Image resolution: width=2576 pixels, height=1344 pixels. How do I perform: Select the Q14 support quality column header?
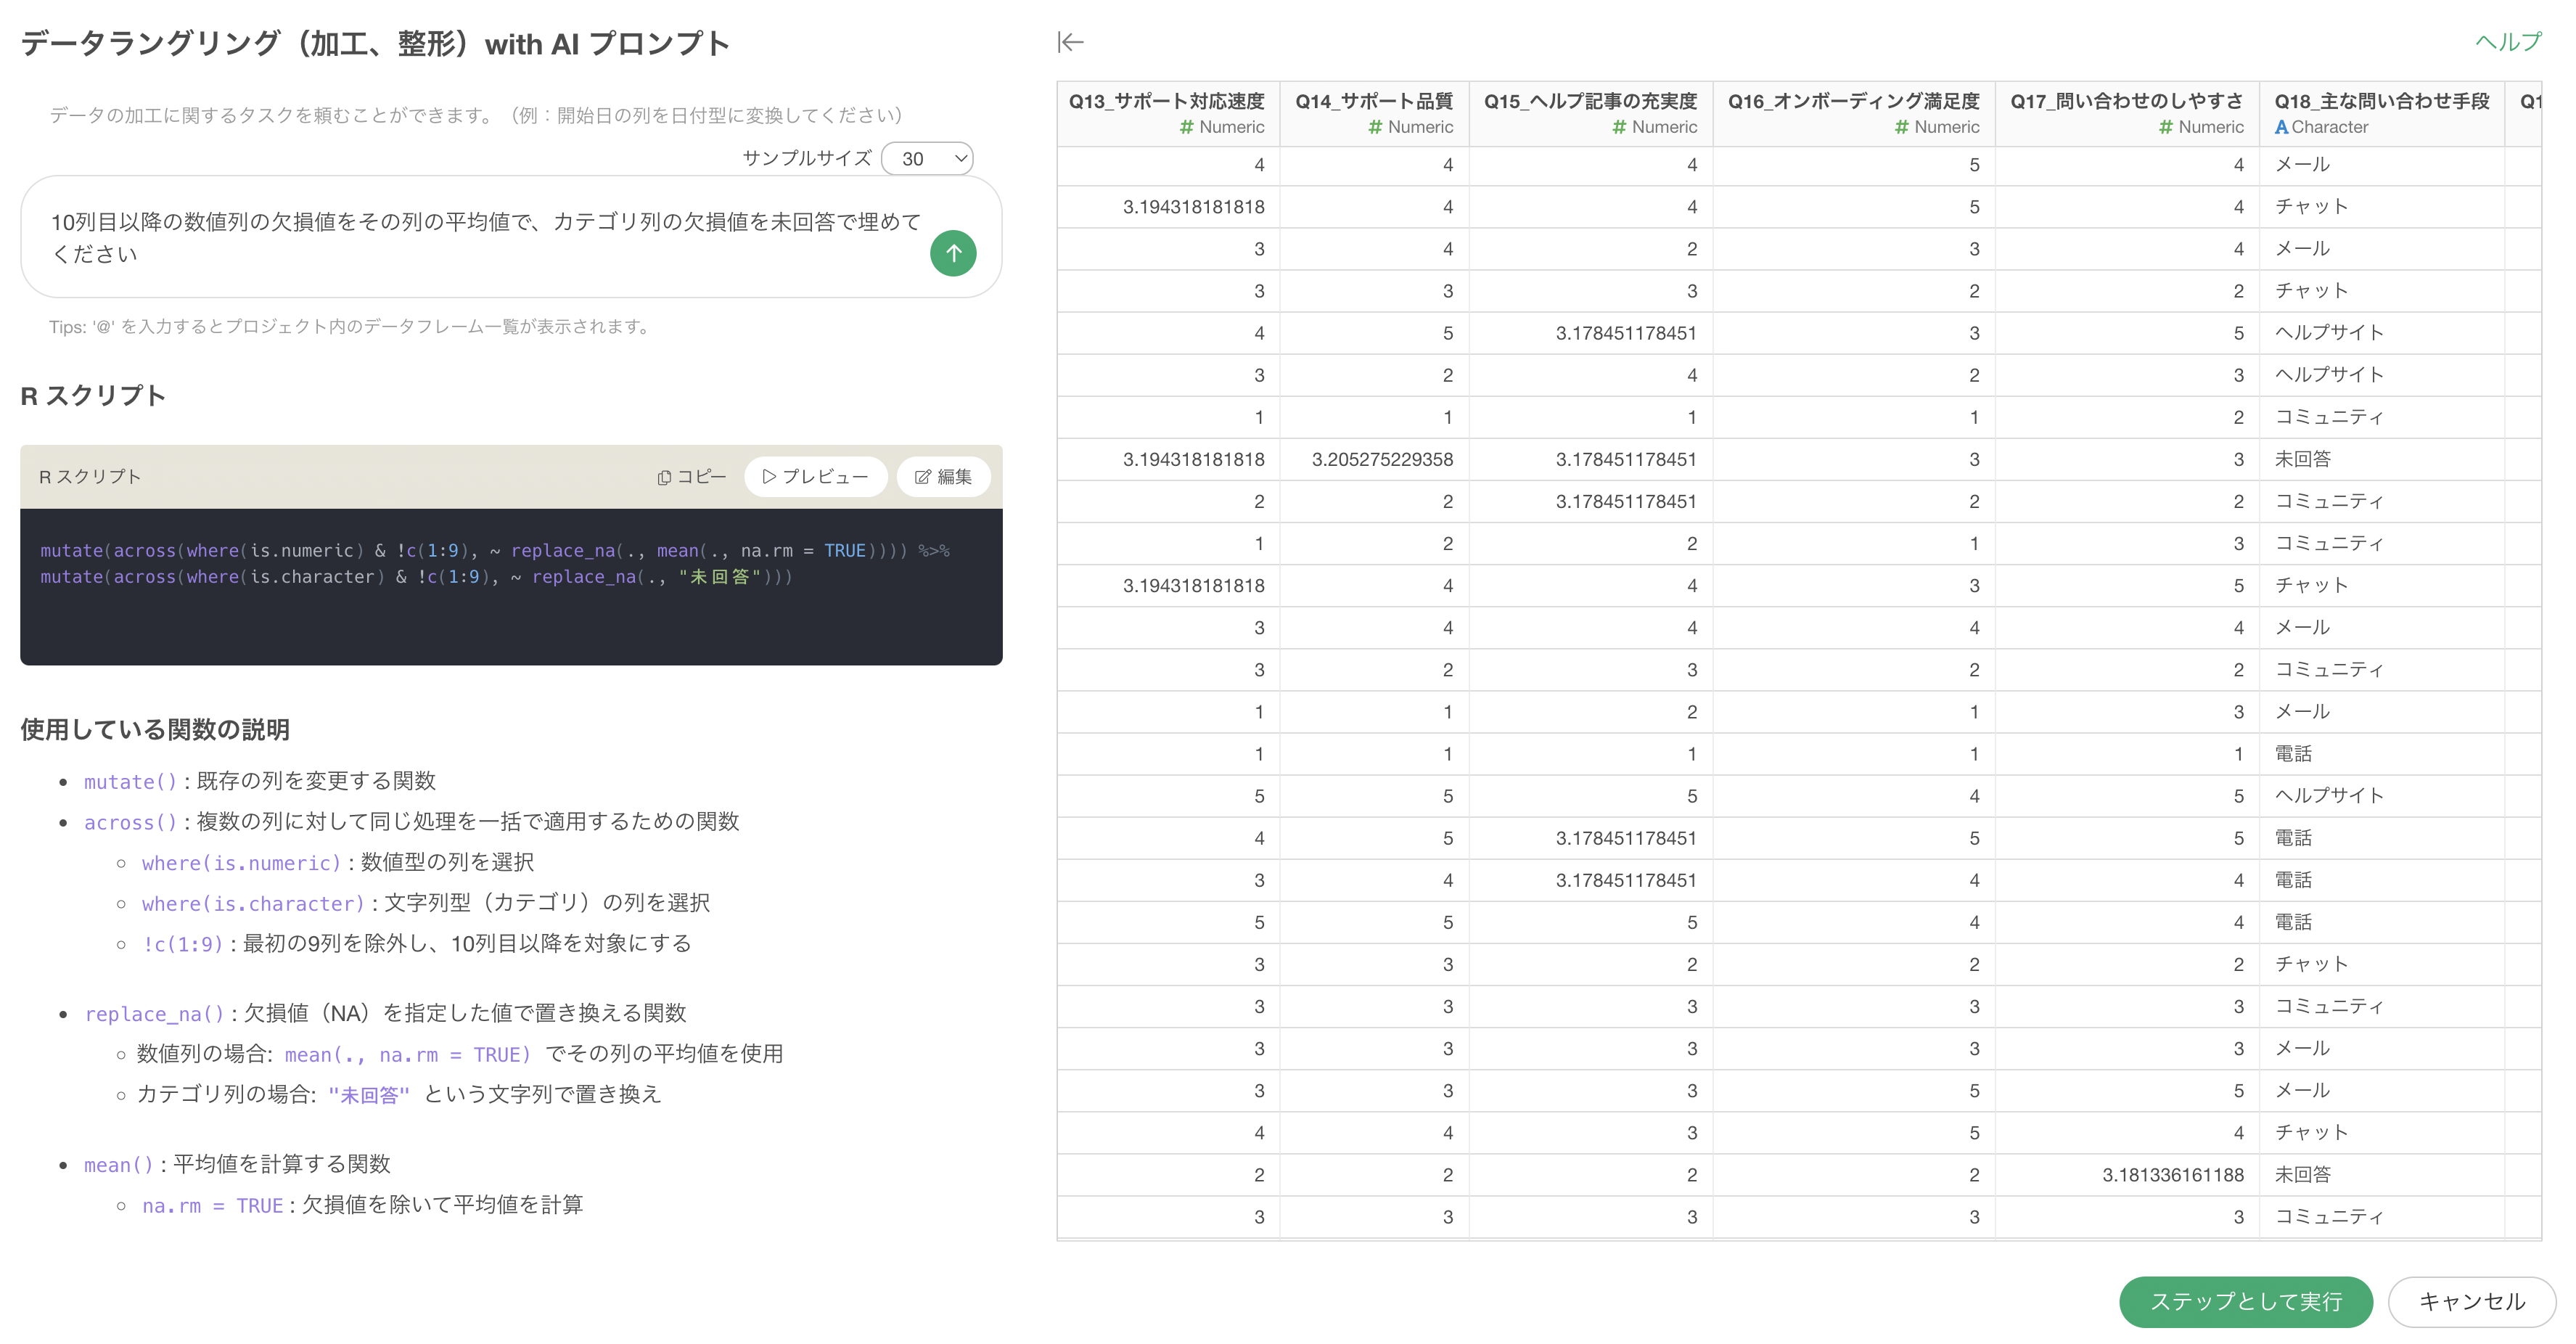(x=1373, y=101)
